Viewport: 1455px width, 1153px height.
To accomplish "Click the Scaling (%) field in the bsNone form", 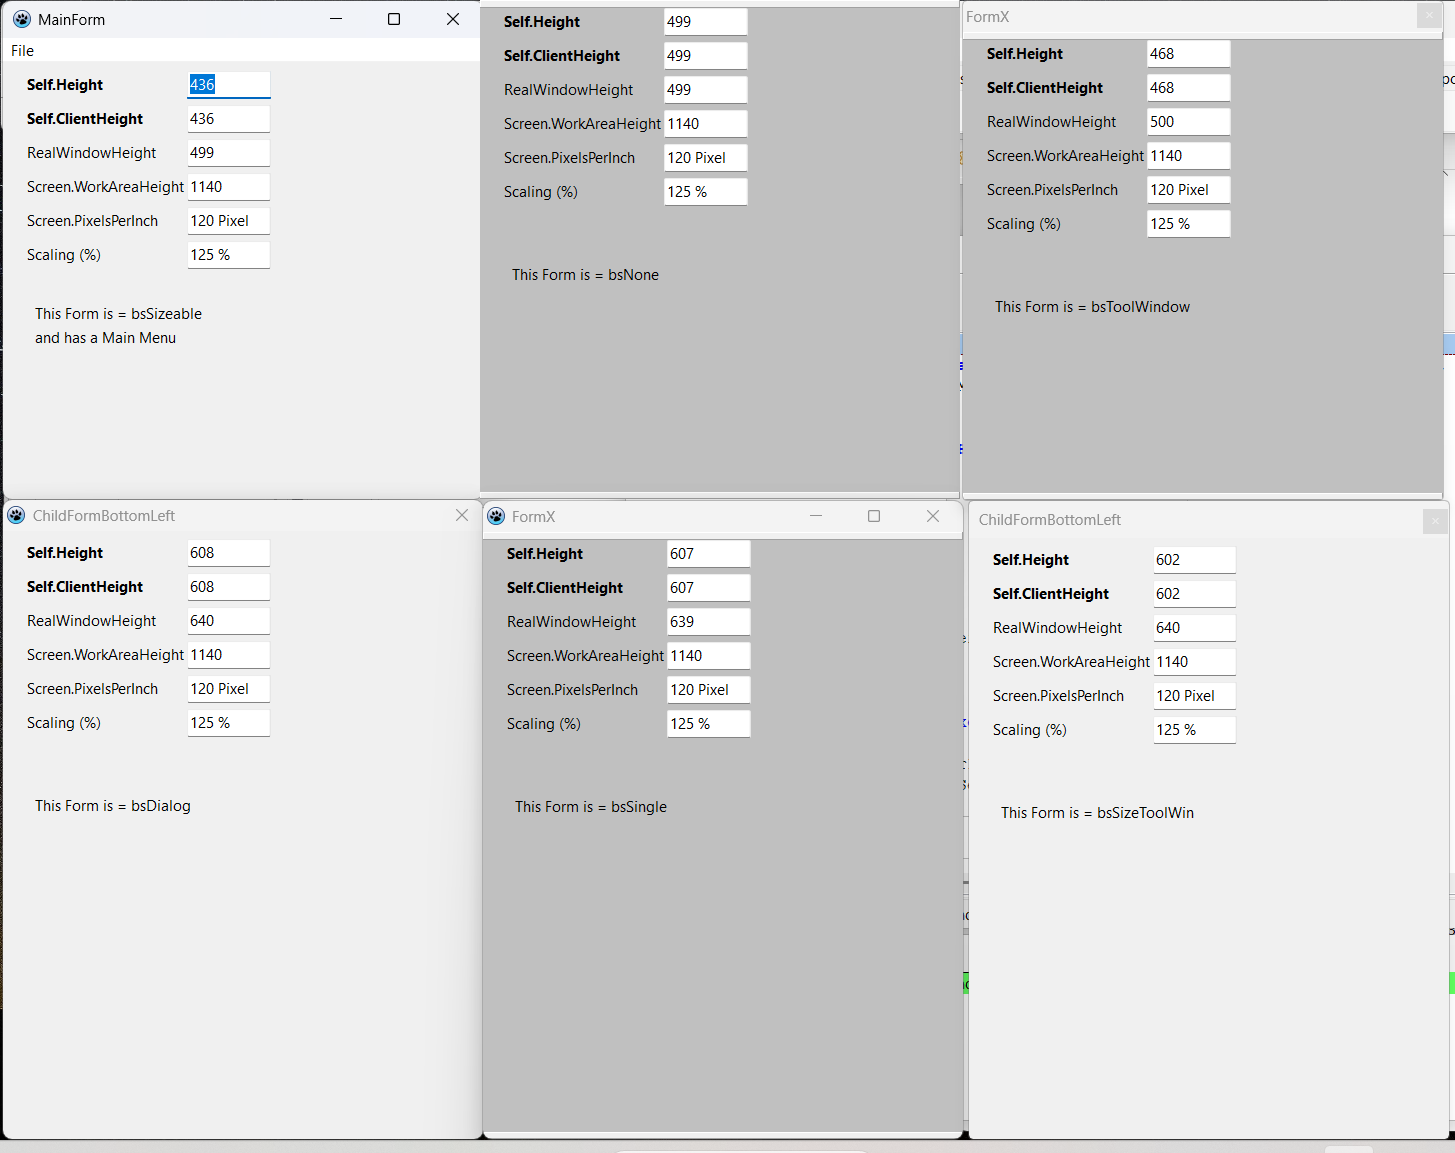I will pyautogui.click(x=705, y=192).
